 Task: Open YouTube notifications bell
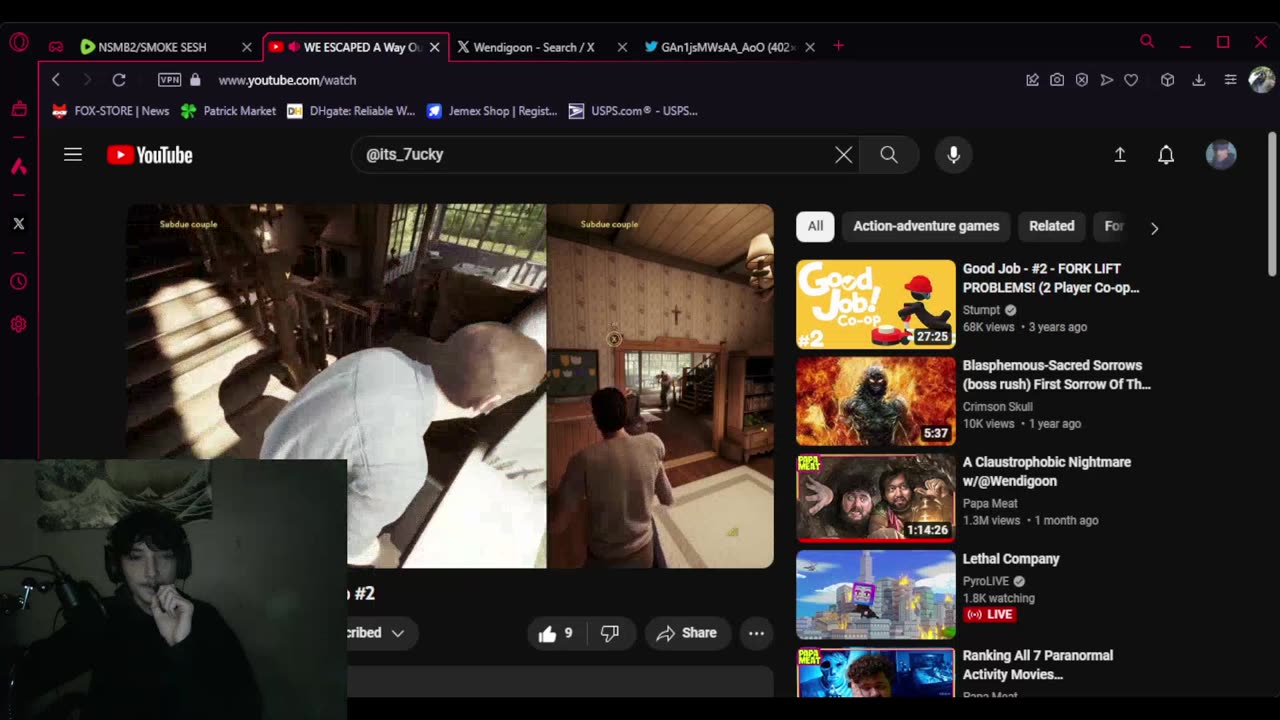pyautogui.click(x=1166, y=155)
